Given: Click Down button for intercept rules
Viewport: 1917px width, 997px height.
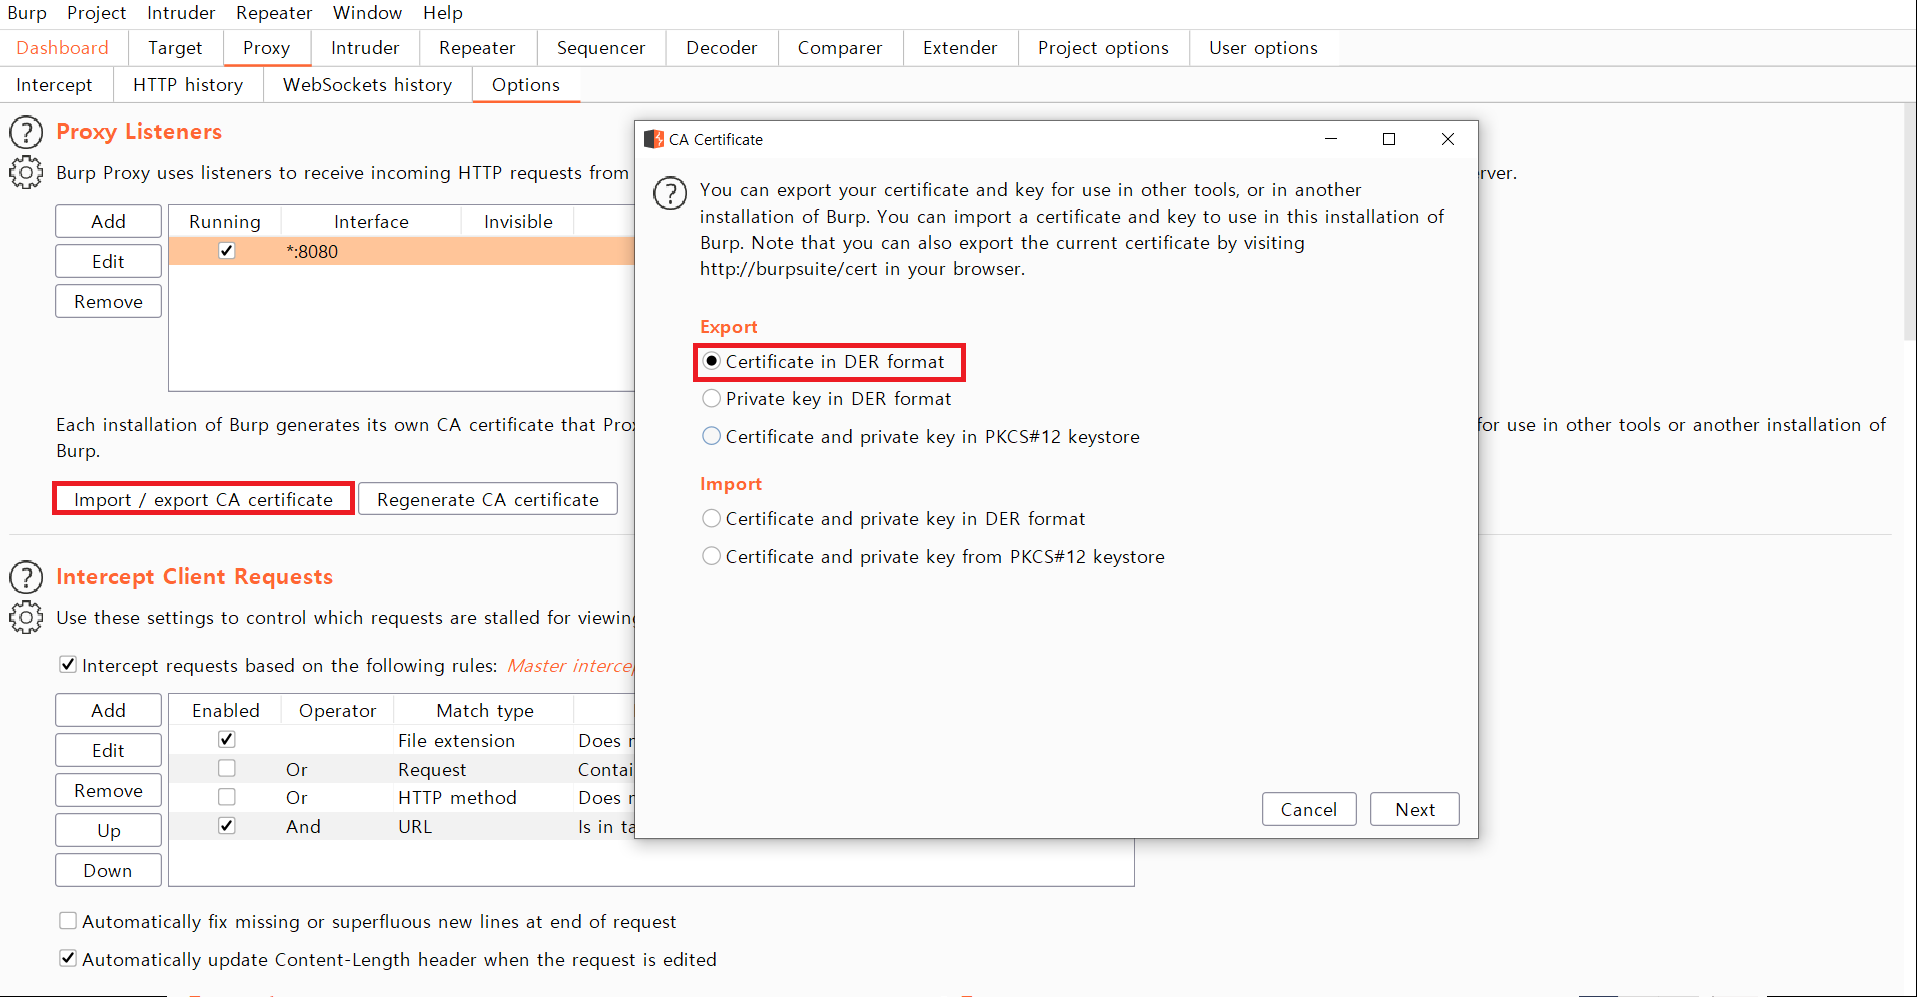Looking at the screenshot, I should click(x=108, y=870).
